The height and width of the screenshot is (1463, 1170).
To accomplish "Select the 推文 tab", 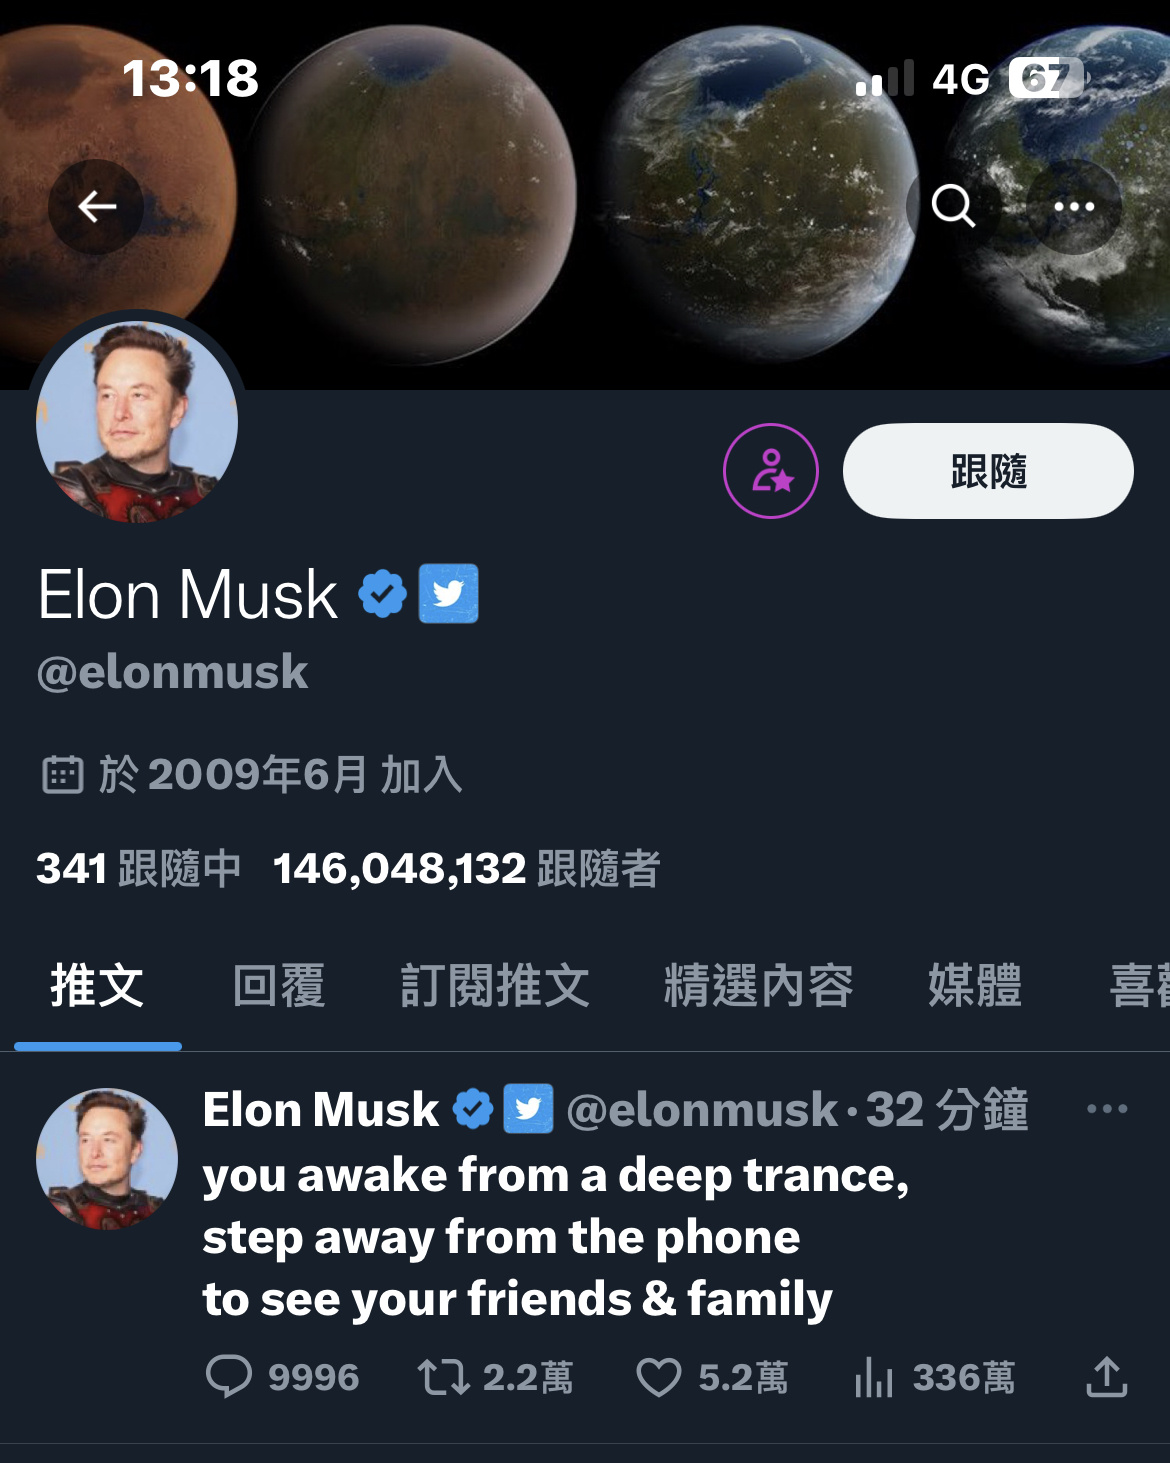I will pos(98,986).
